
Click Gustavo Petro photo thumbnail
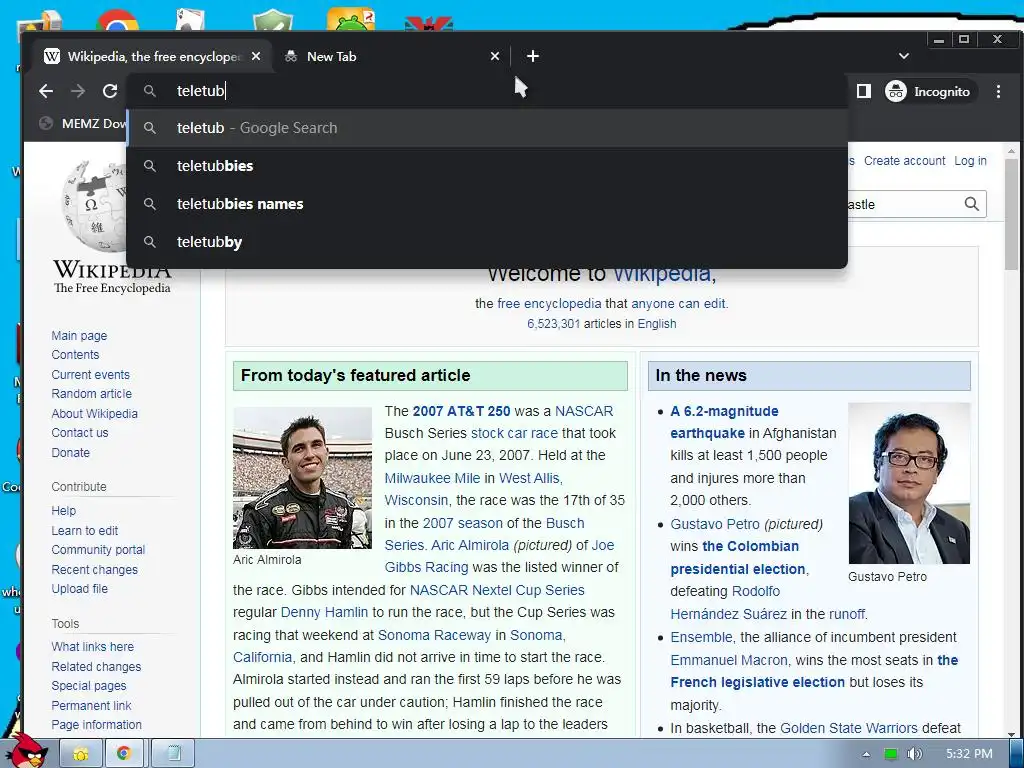[909, 483]
